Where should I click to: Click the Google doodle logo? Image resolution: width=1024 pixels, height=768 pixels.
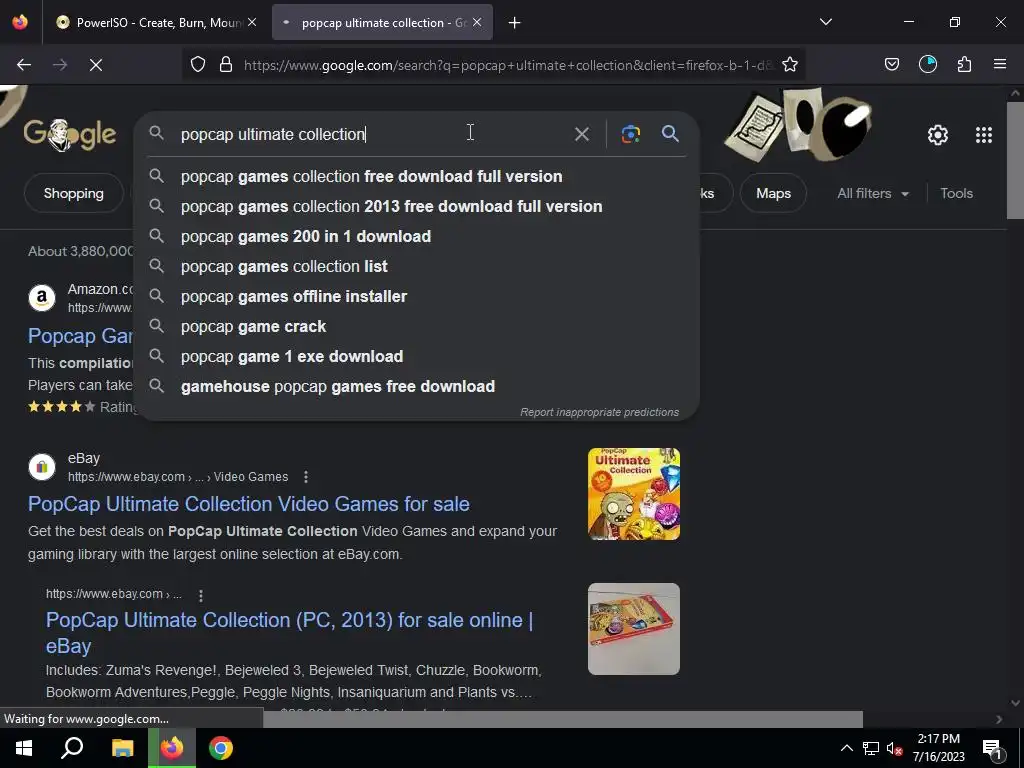click(70, 135)
